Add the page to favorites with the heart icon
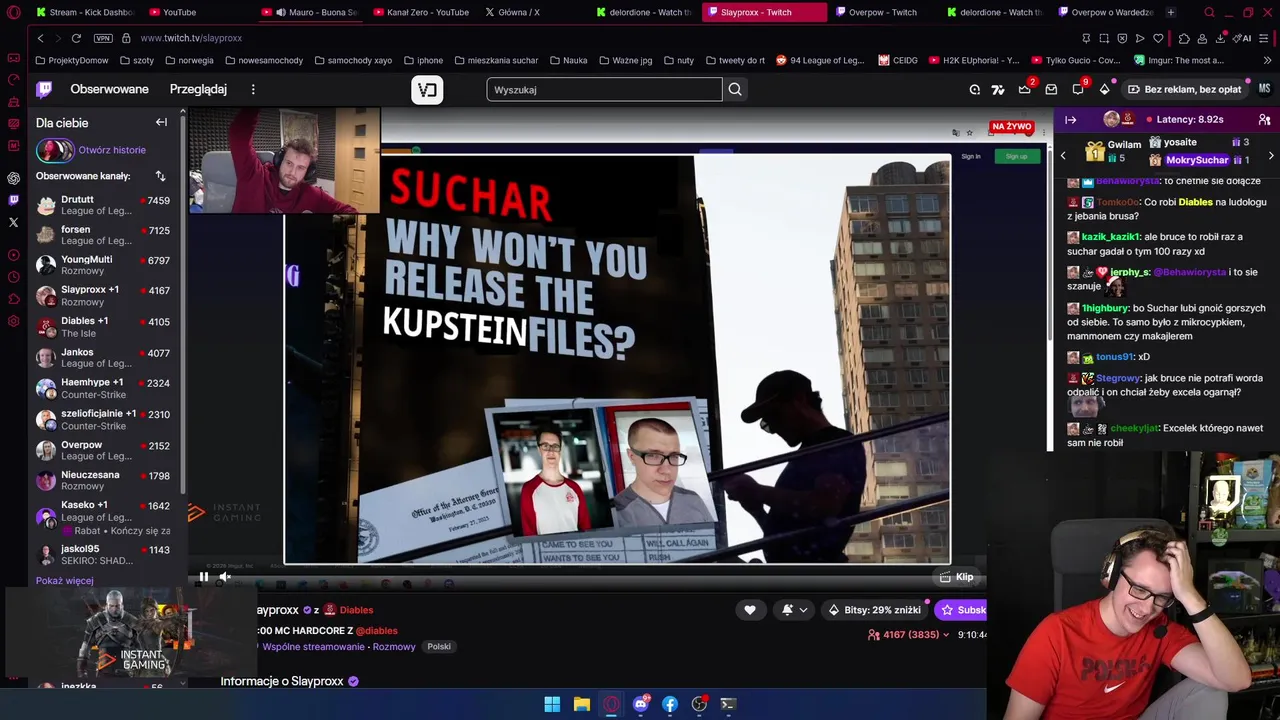This screenshot has height=720, width=1280. click(1158, 38)
